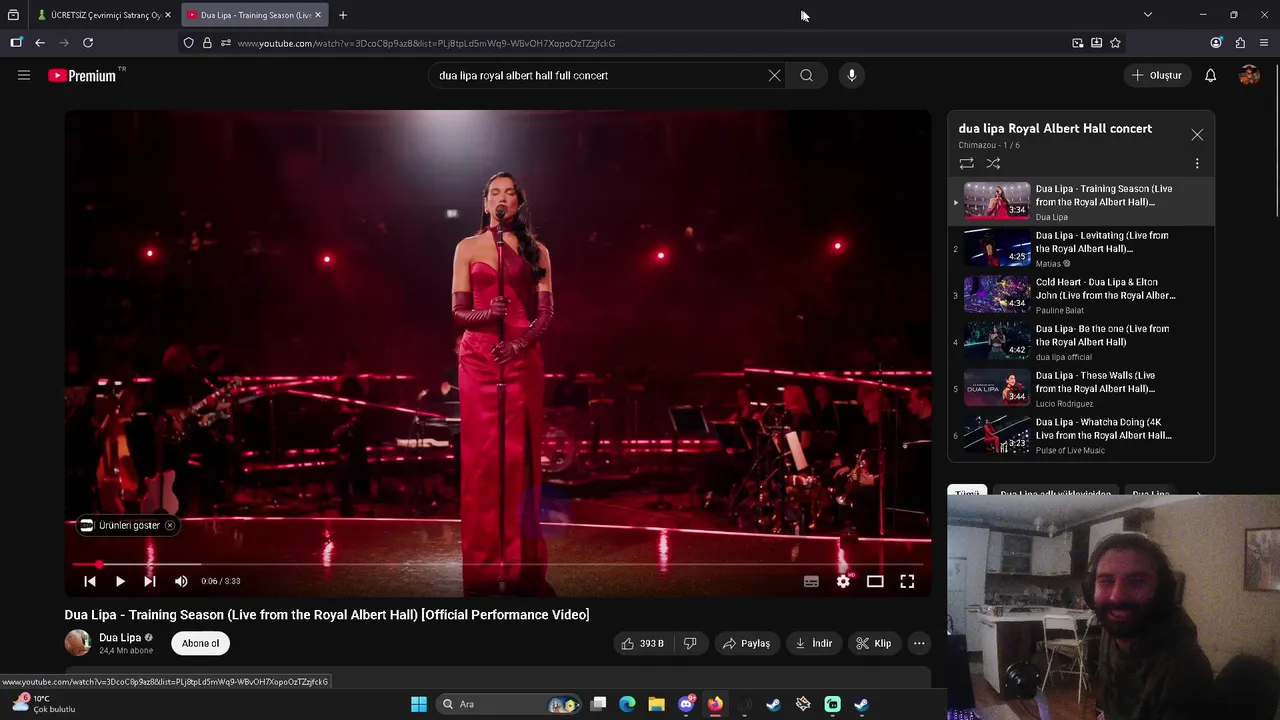
Task: Open YouTube notifications bell
Action: coord(1210,75)
